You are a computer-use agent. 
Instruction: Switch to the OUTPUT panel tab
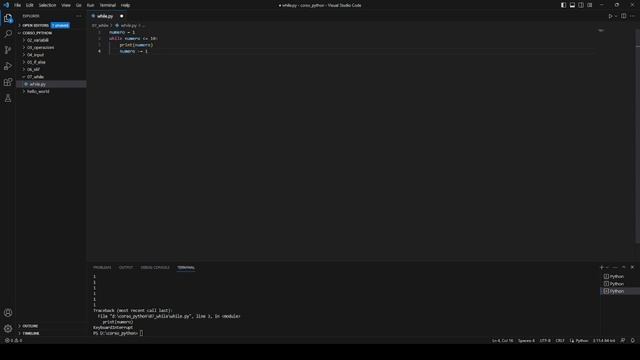click(x=126, y=267)
